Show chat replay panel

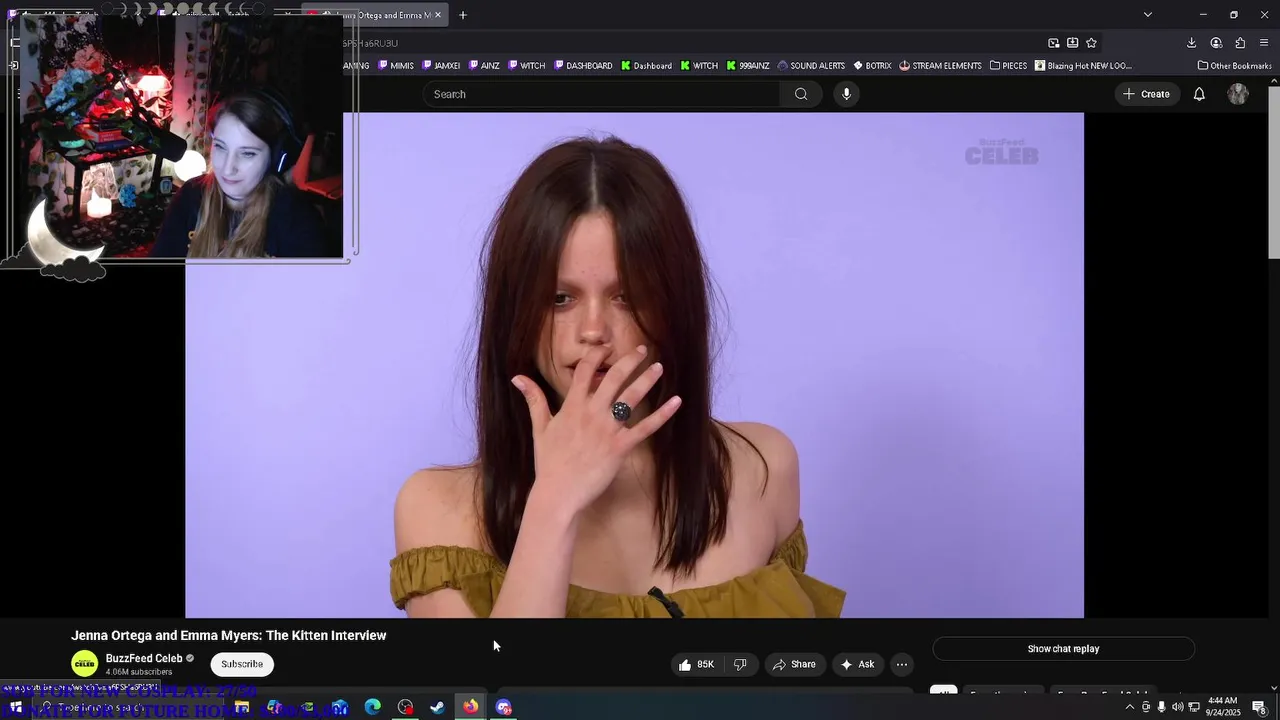[x=1063, y=649]
